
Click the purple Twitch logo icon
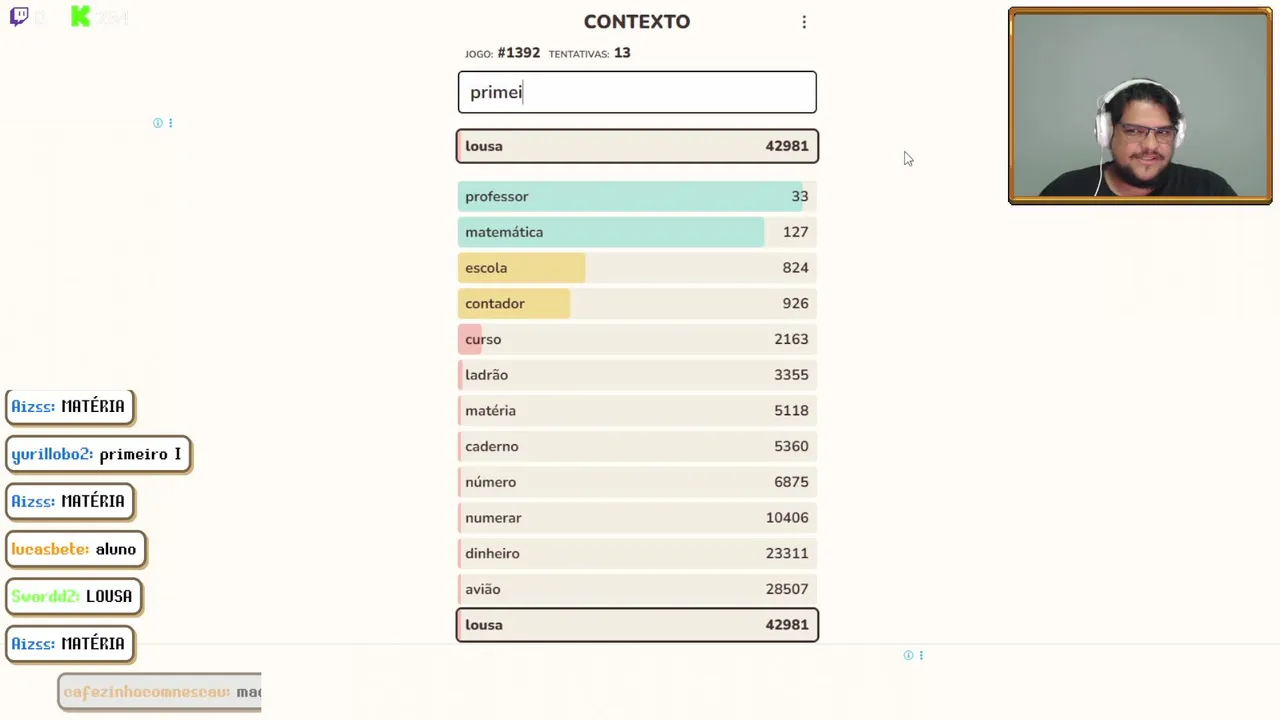19,16
